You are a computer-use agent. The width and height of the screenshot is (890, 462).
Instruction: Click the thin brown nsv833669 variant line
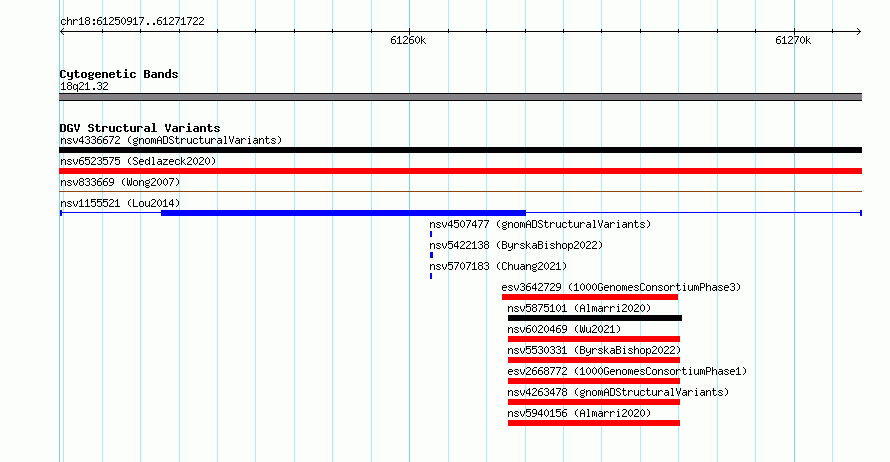(x=460, y=192)
